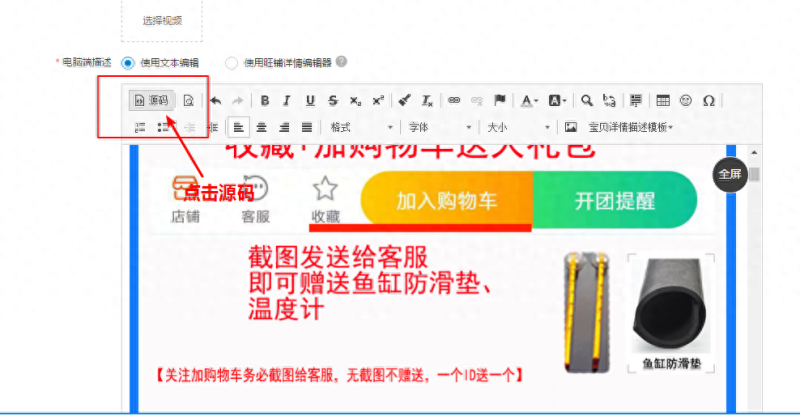Open the 字体 font dropdown
This screenshot has height=416, width=800.
(440, 128)
